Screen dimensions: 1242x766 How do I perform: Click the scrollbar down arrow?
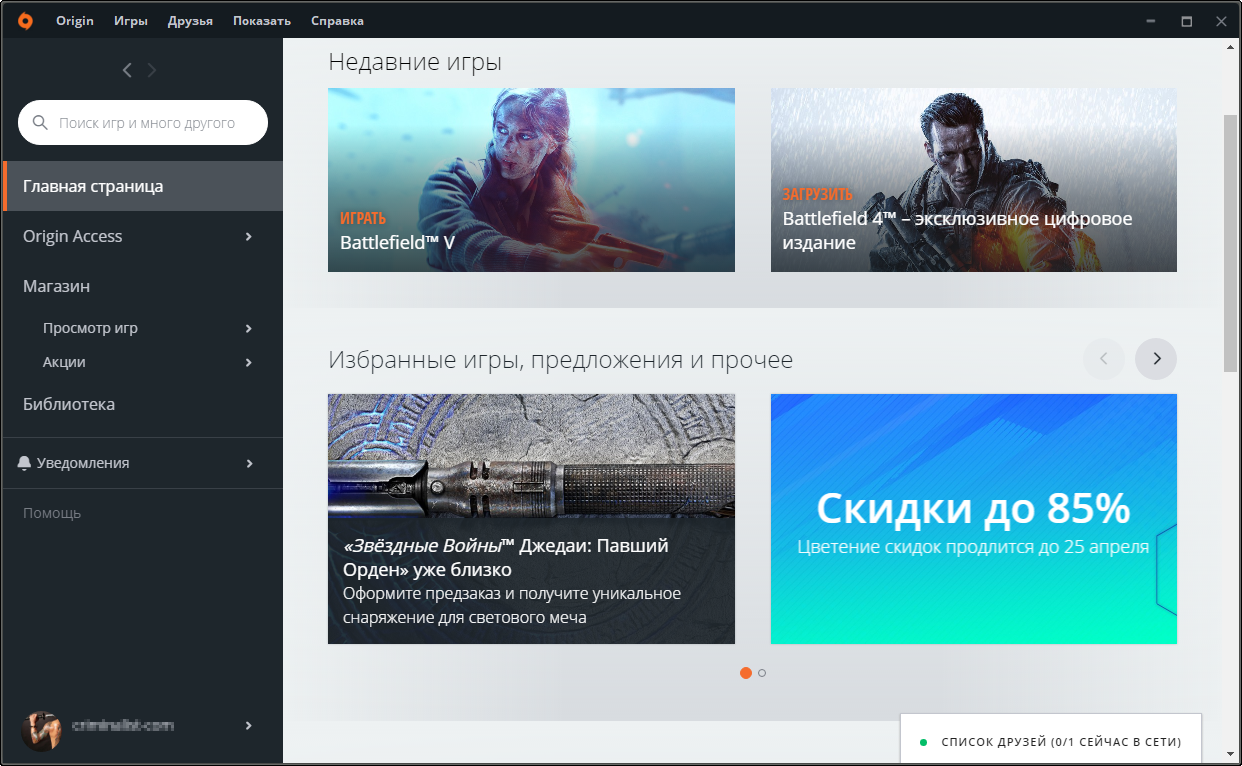(1230, 752)
